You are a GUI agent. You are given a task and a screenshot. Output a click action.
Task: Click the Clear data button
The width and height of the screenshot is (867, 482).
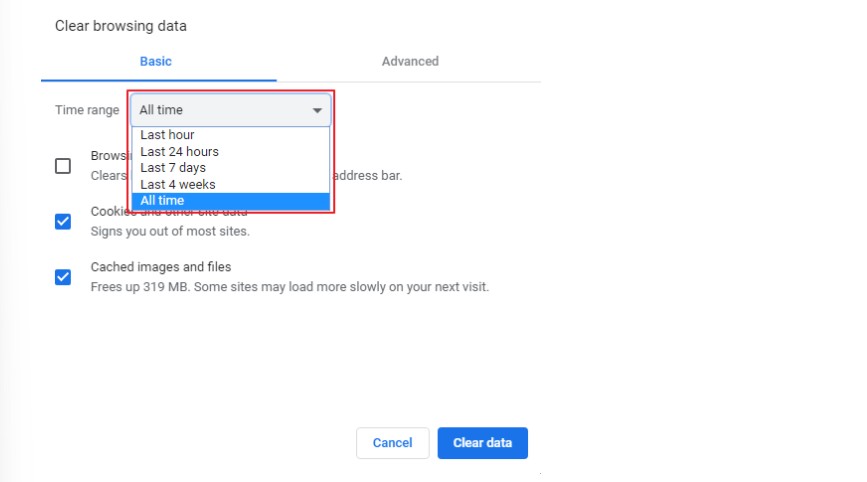pyautogui.click(x=482, y=443)
